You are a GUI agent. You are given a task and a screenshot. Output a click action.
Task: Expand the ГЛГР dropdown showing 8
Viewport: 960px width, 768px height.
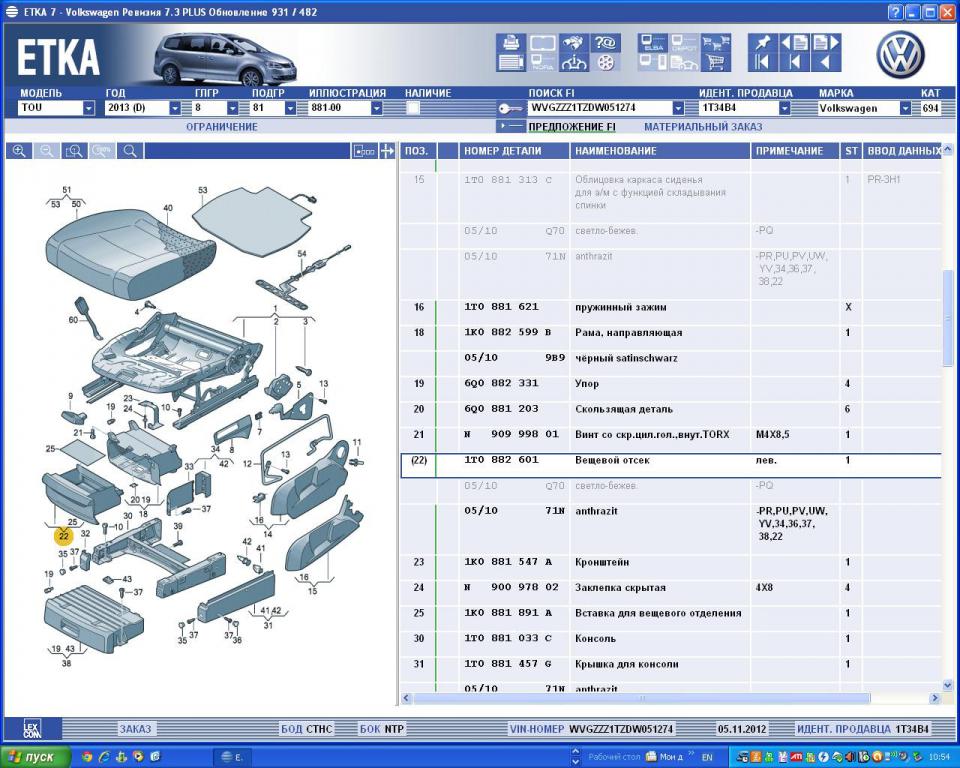233,108
